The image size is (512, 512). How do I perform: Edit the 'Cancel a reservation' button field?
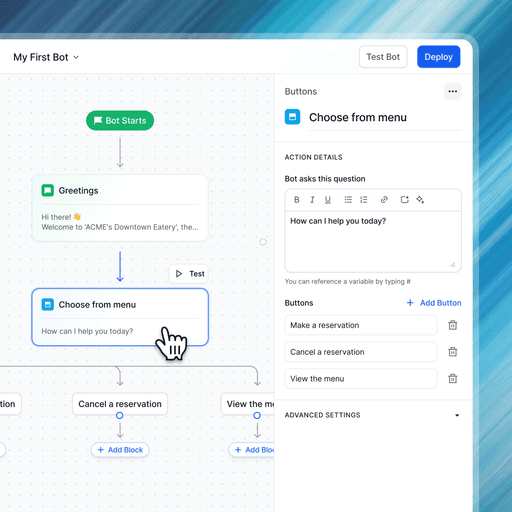coord(361,352)
